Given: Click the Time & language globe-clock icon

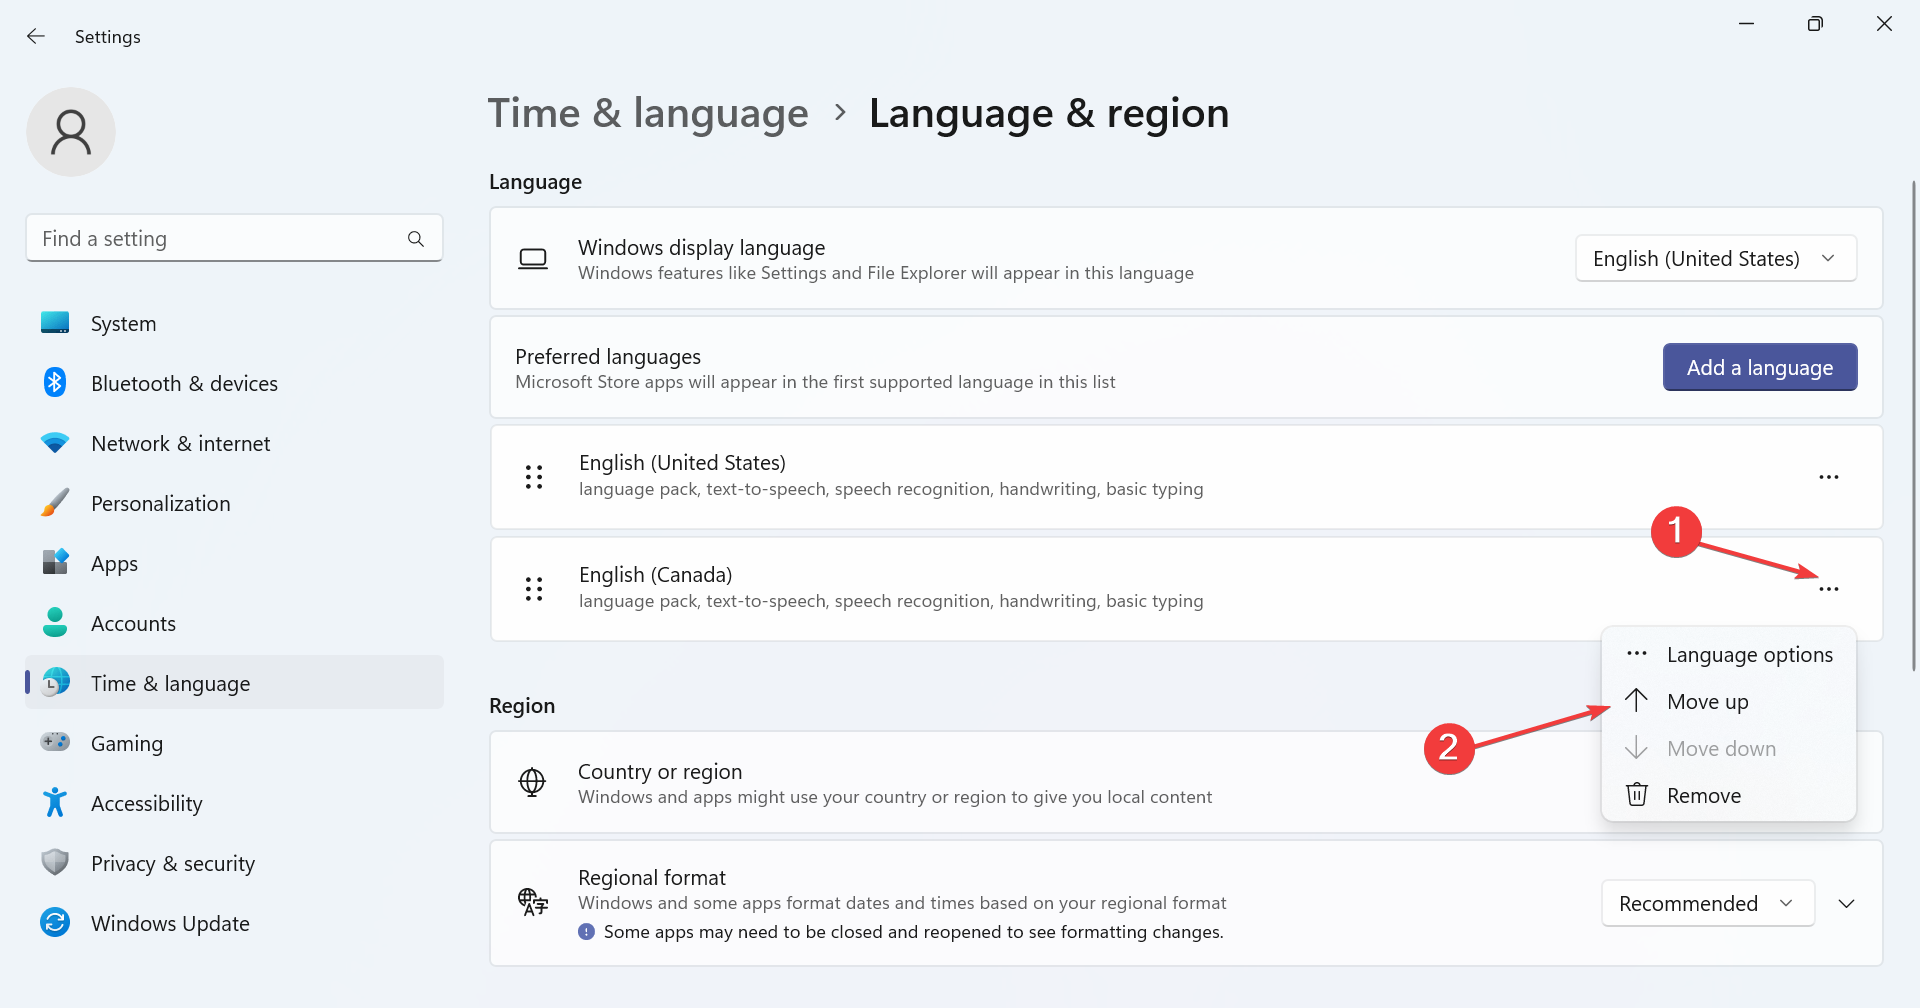Looking at the screenshot, I should (x=55, y=682).
